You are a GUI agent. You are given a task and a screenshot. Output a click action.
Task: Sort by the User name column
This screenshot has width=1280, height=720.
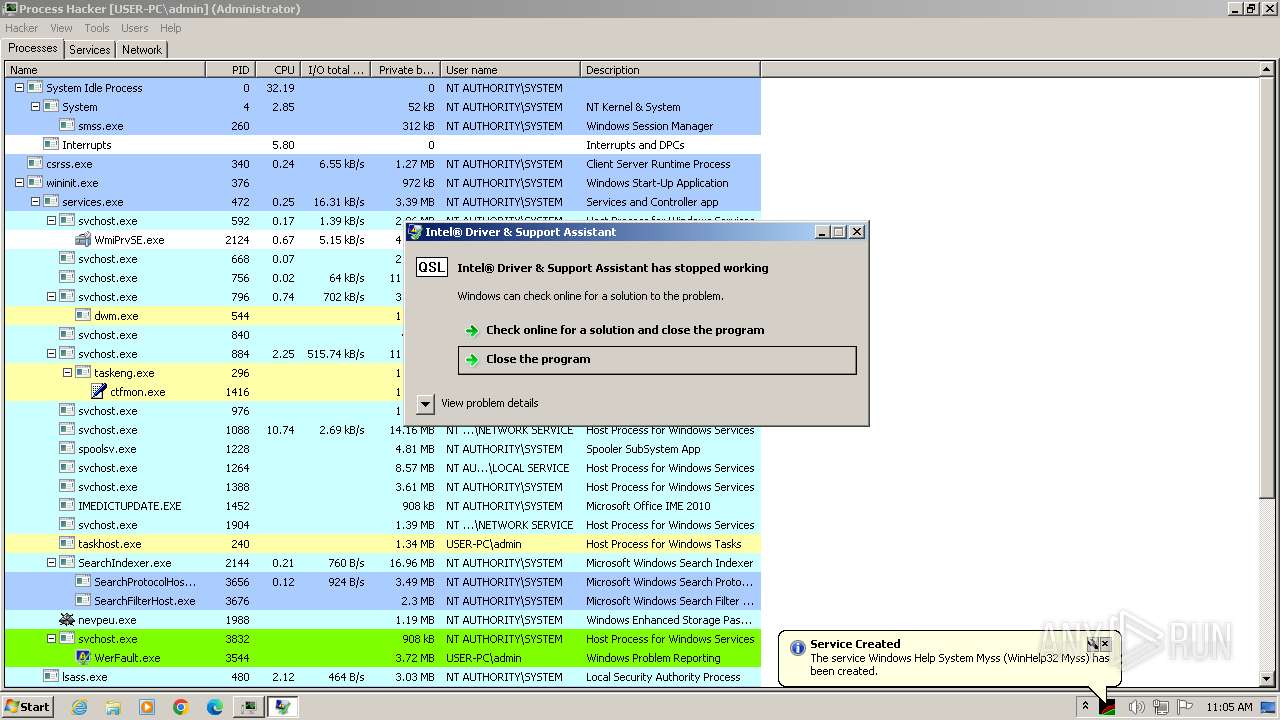click(510, 70)
